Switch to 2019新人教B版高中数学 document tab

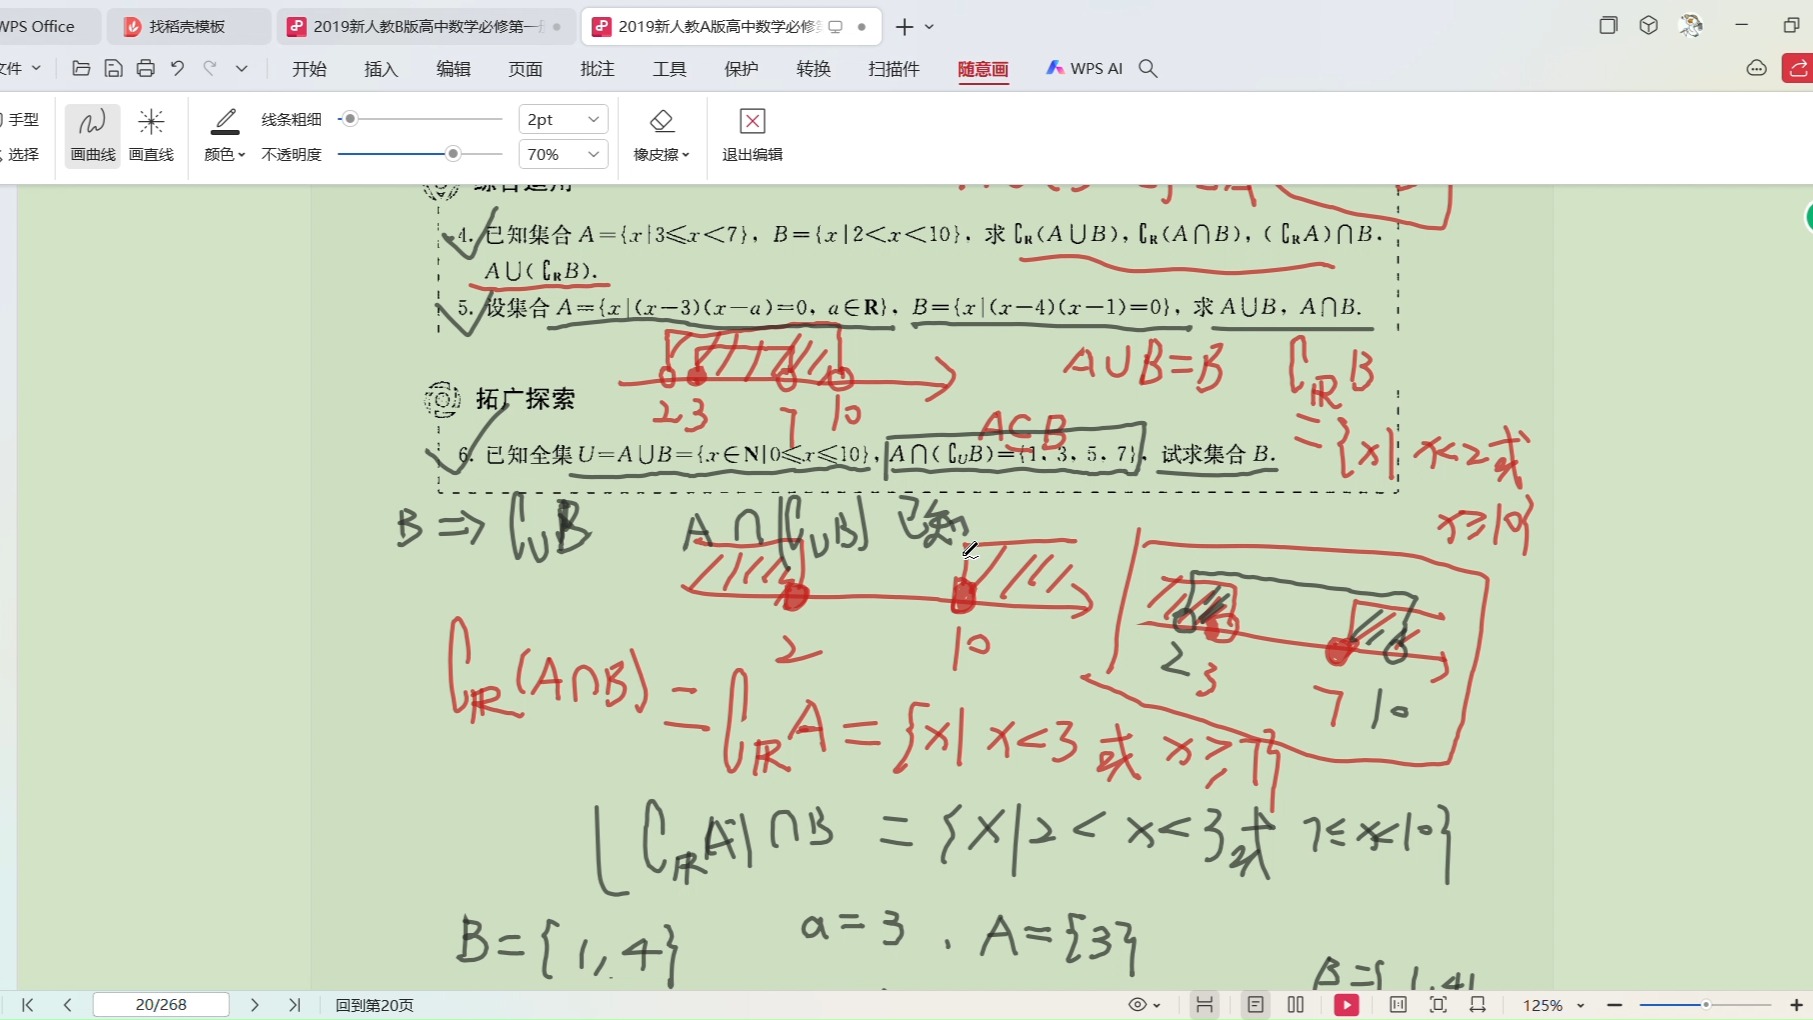[426, 27]
